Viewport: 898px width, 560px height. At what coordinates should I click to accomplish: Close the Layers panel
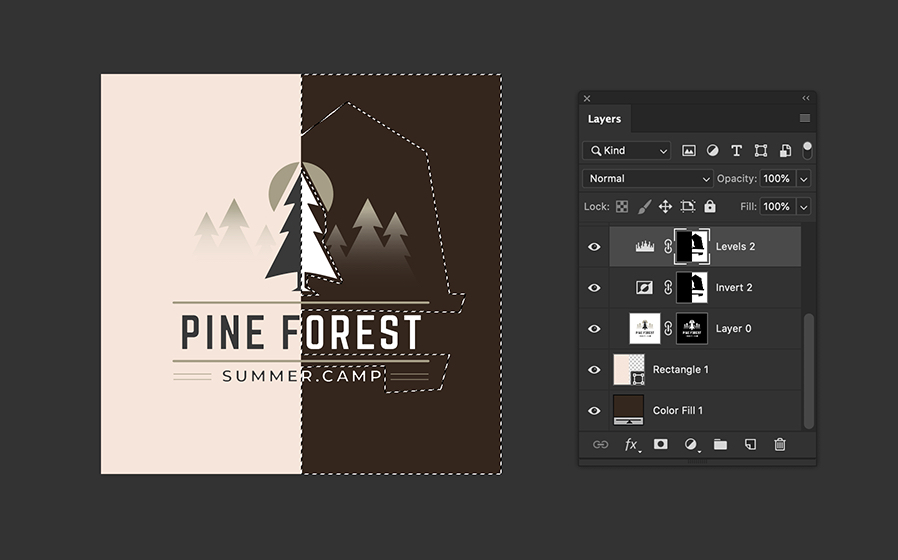click(587, 98)
